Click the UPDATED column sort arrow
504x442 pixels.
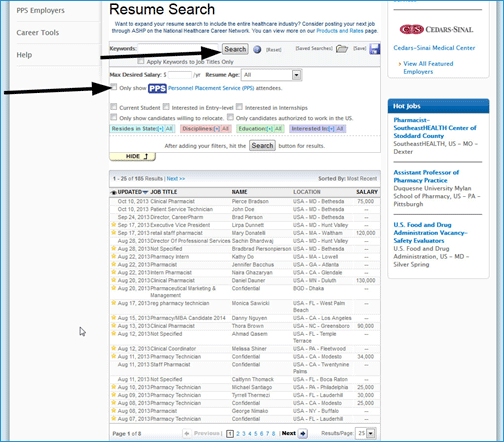coord(145,192)
